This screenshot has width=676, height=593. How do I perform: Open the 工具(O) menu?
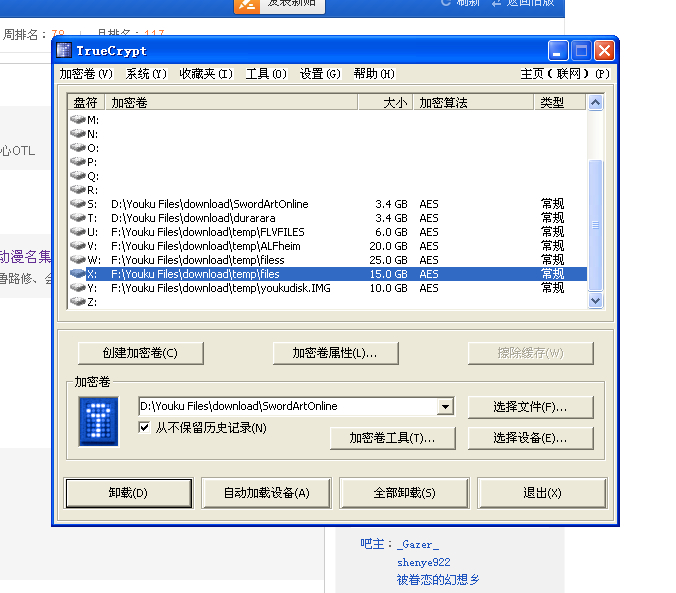pyautogui.click(x=266, y=74)
